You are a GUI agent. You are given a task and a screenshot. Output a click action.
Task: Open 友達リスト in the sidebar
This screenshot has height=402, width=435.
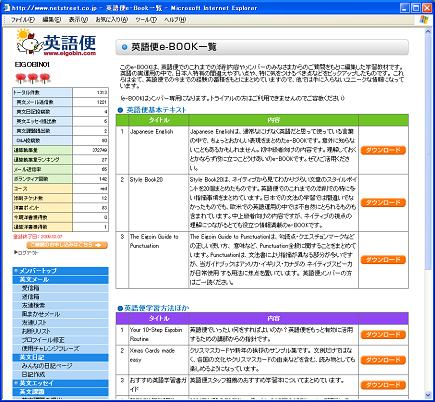tap(34, 323)
